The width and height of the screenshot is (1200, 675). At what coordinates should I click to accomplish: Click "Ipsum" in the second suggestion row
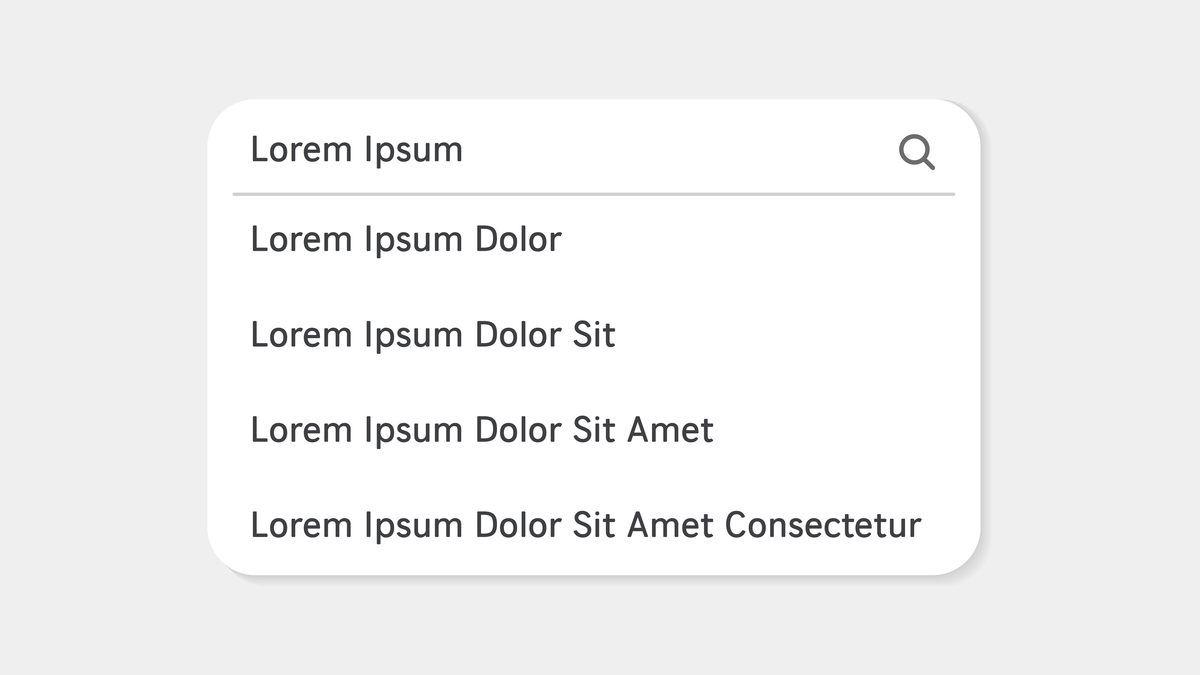pos(413,335)
